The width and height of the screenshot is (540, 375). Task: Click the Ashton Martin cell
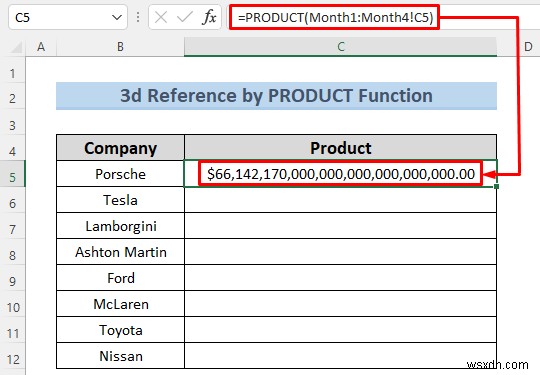pyautogui.click(x=120, y=252)
